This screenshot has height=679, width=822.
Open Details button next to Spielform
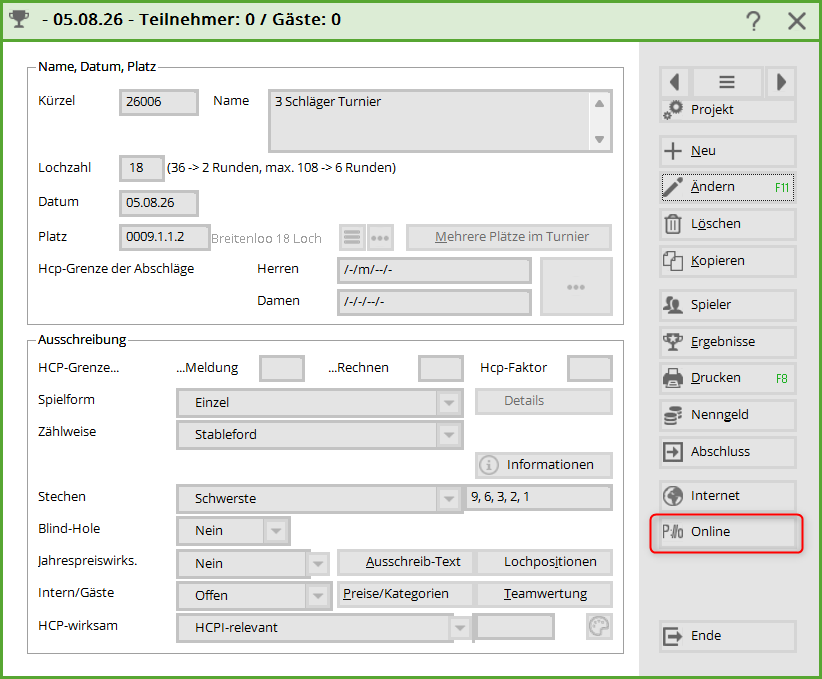click(x=544, y=401)
